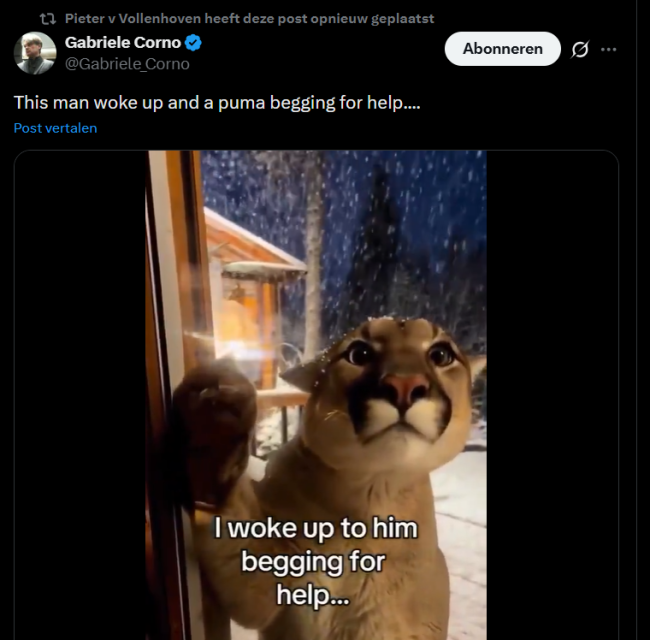Open the three-dot more options menu
This screenshot has height=640, width=650.
609,49
